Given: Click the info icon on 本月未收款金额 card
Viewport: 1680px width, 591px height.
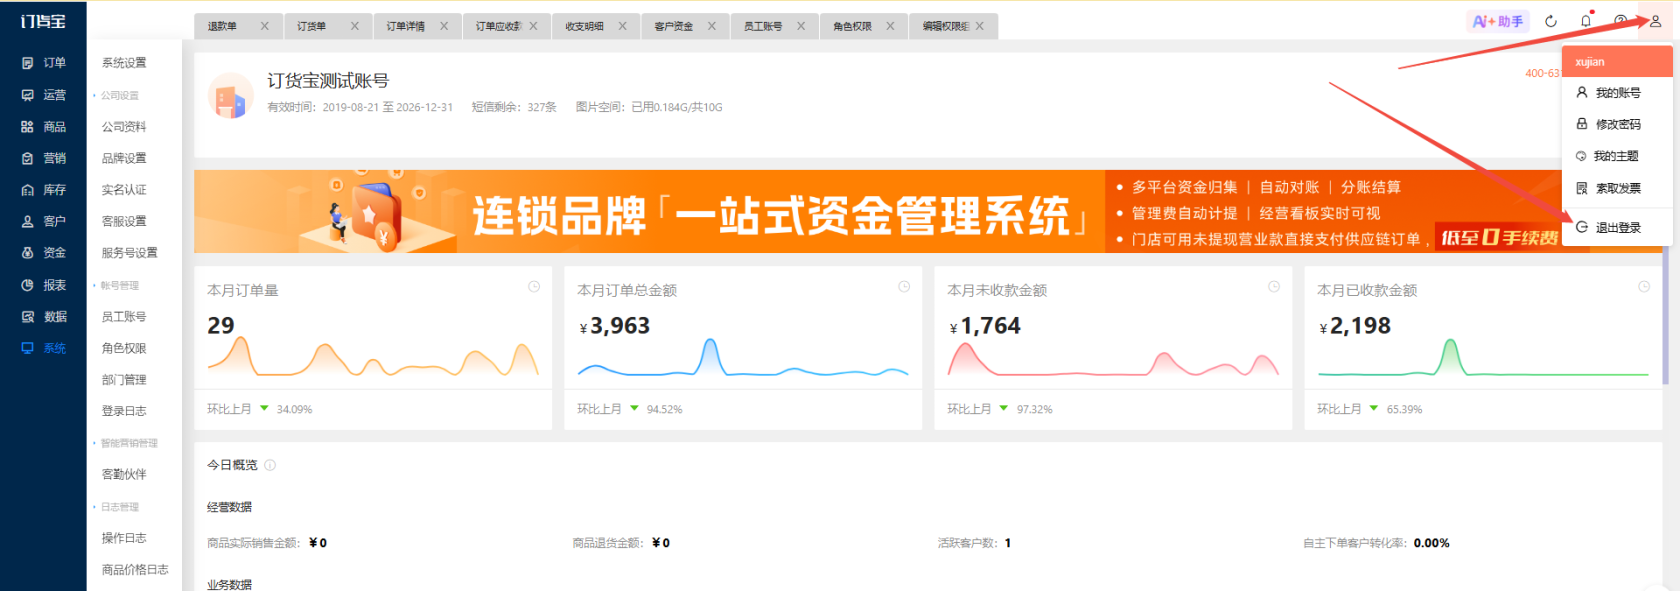Looking at the screenshot, I should (1274, 287).
